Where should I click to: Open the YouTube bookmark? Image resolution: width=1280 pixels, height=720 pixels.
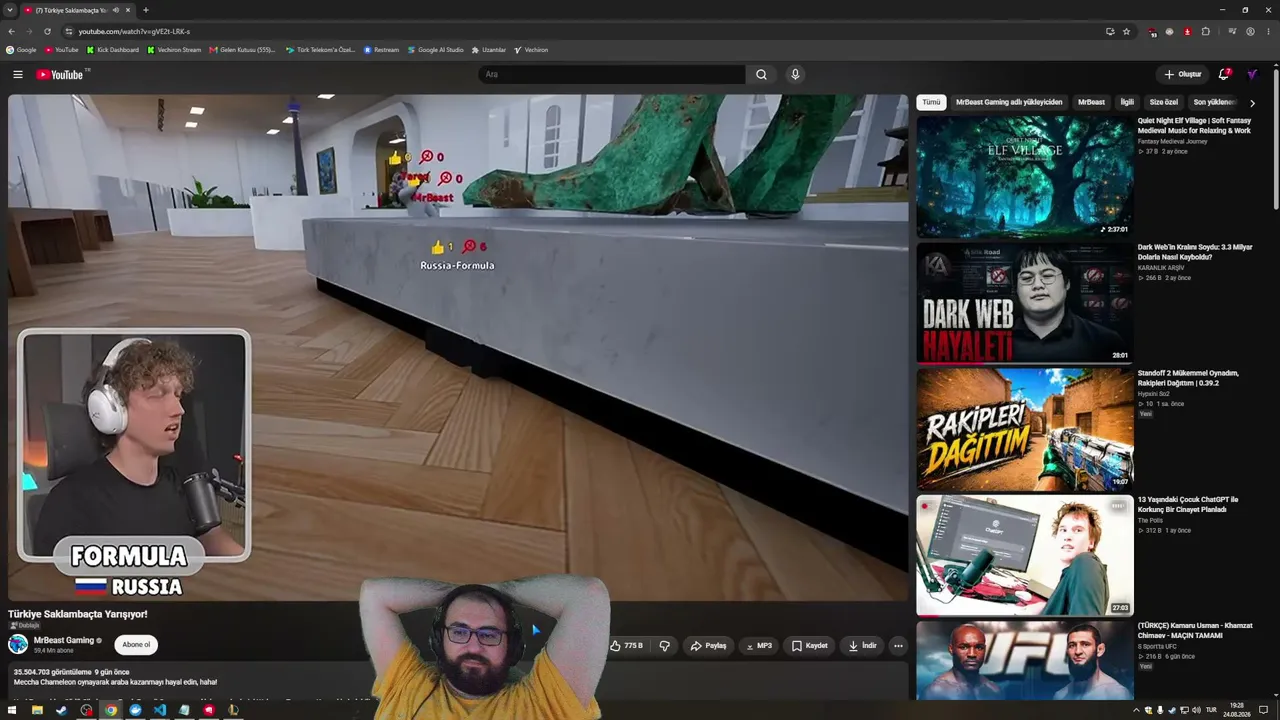point(62,49)
